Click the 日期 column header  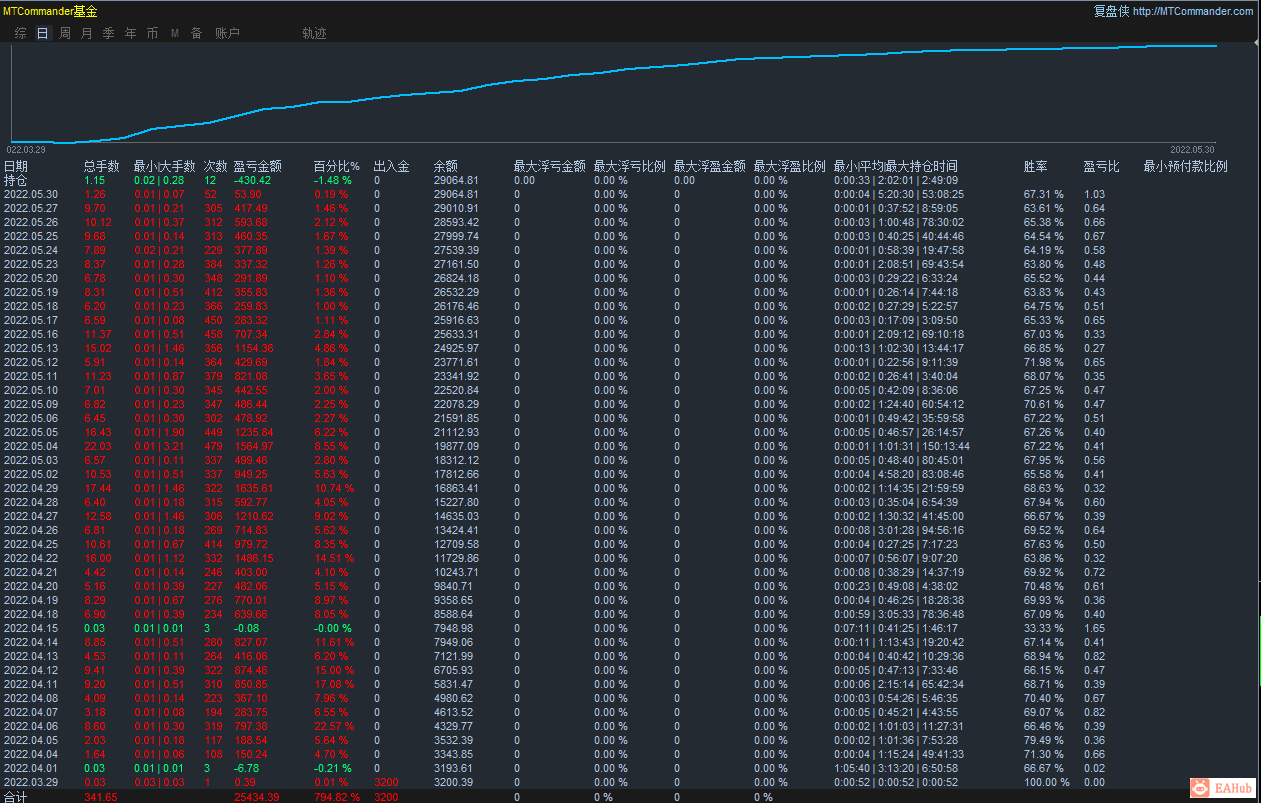(16, 167)
